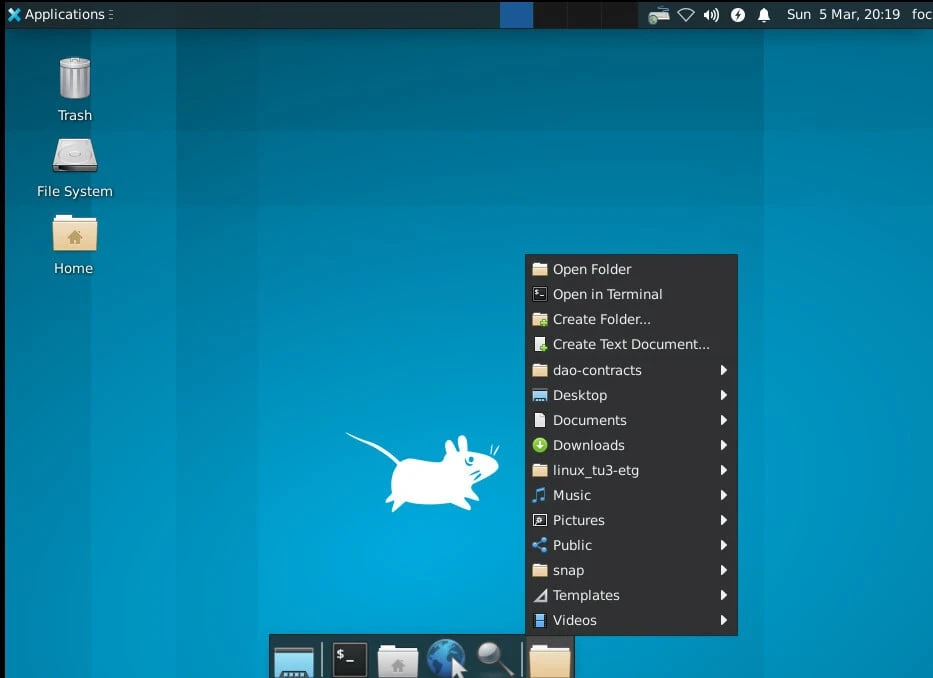Open the Applications menu button

pyautogui.click(x=56, y=15)
